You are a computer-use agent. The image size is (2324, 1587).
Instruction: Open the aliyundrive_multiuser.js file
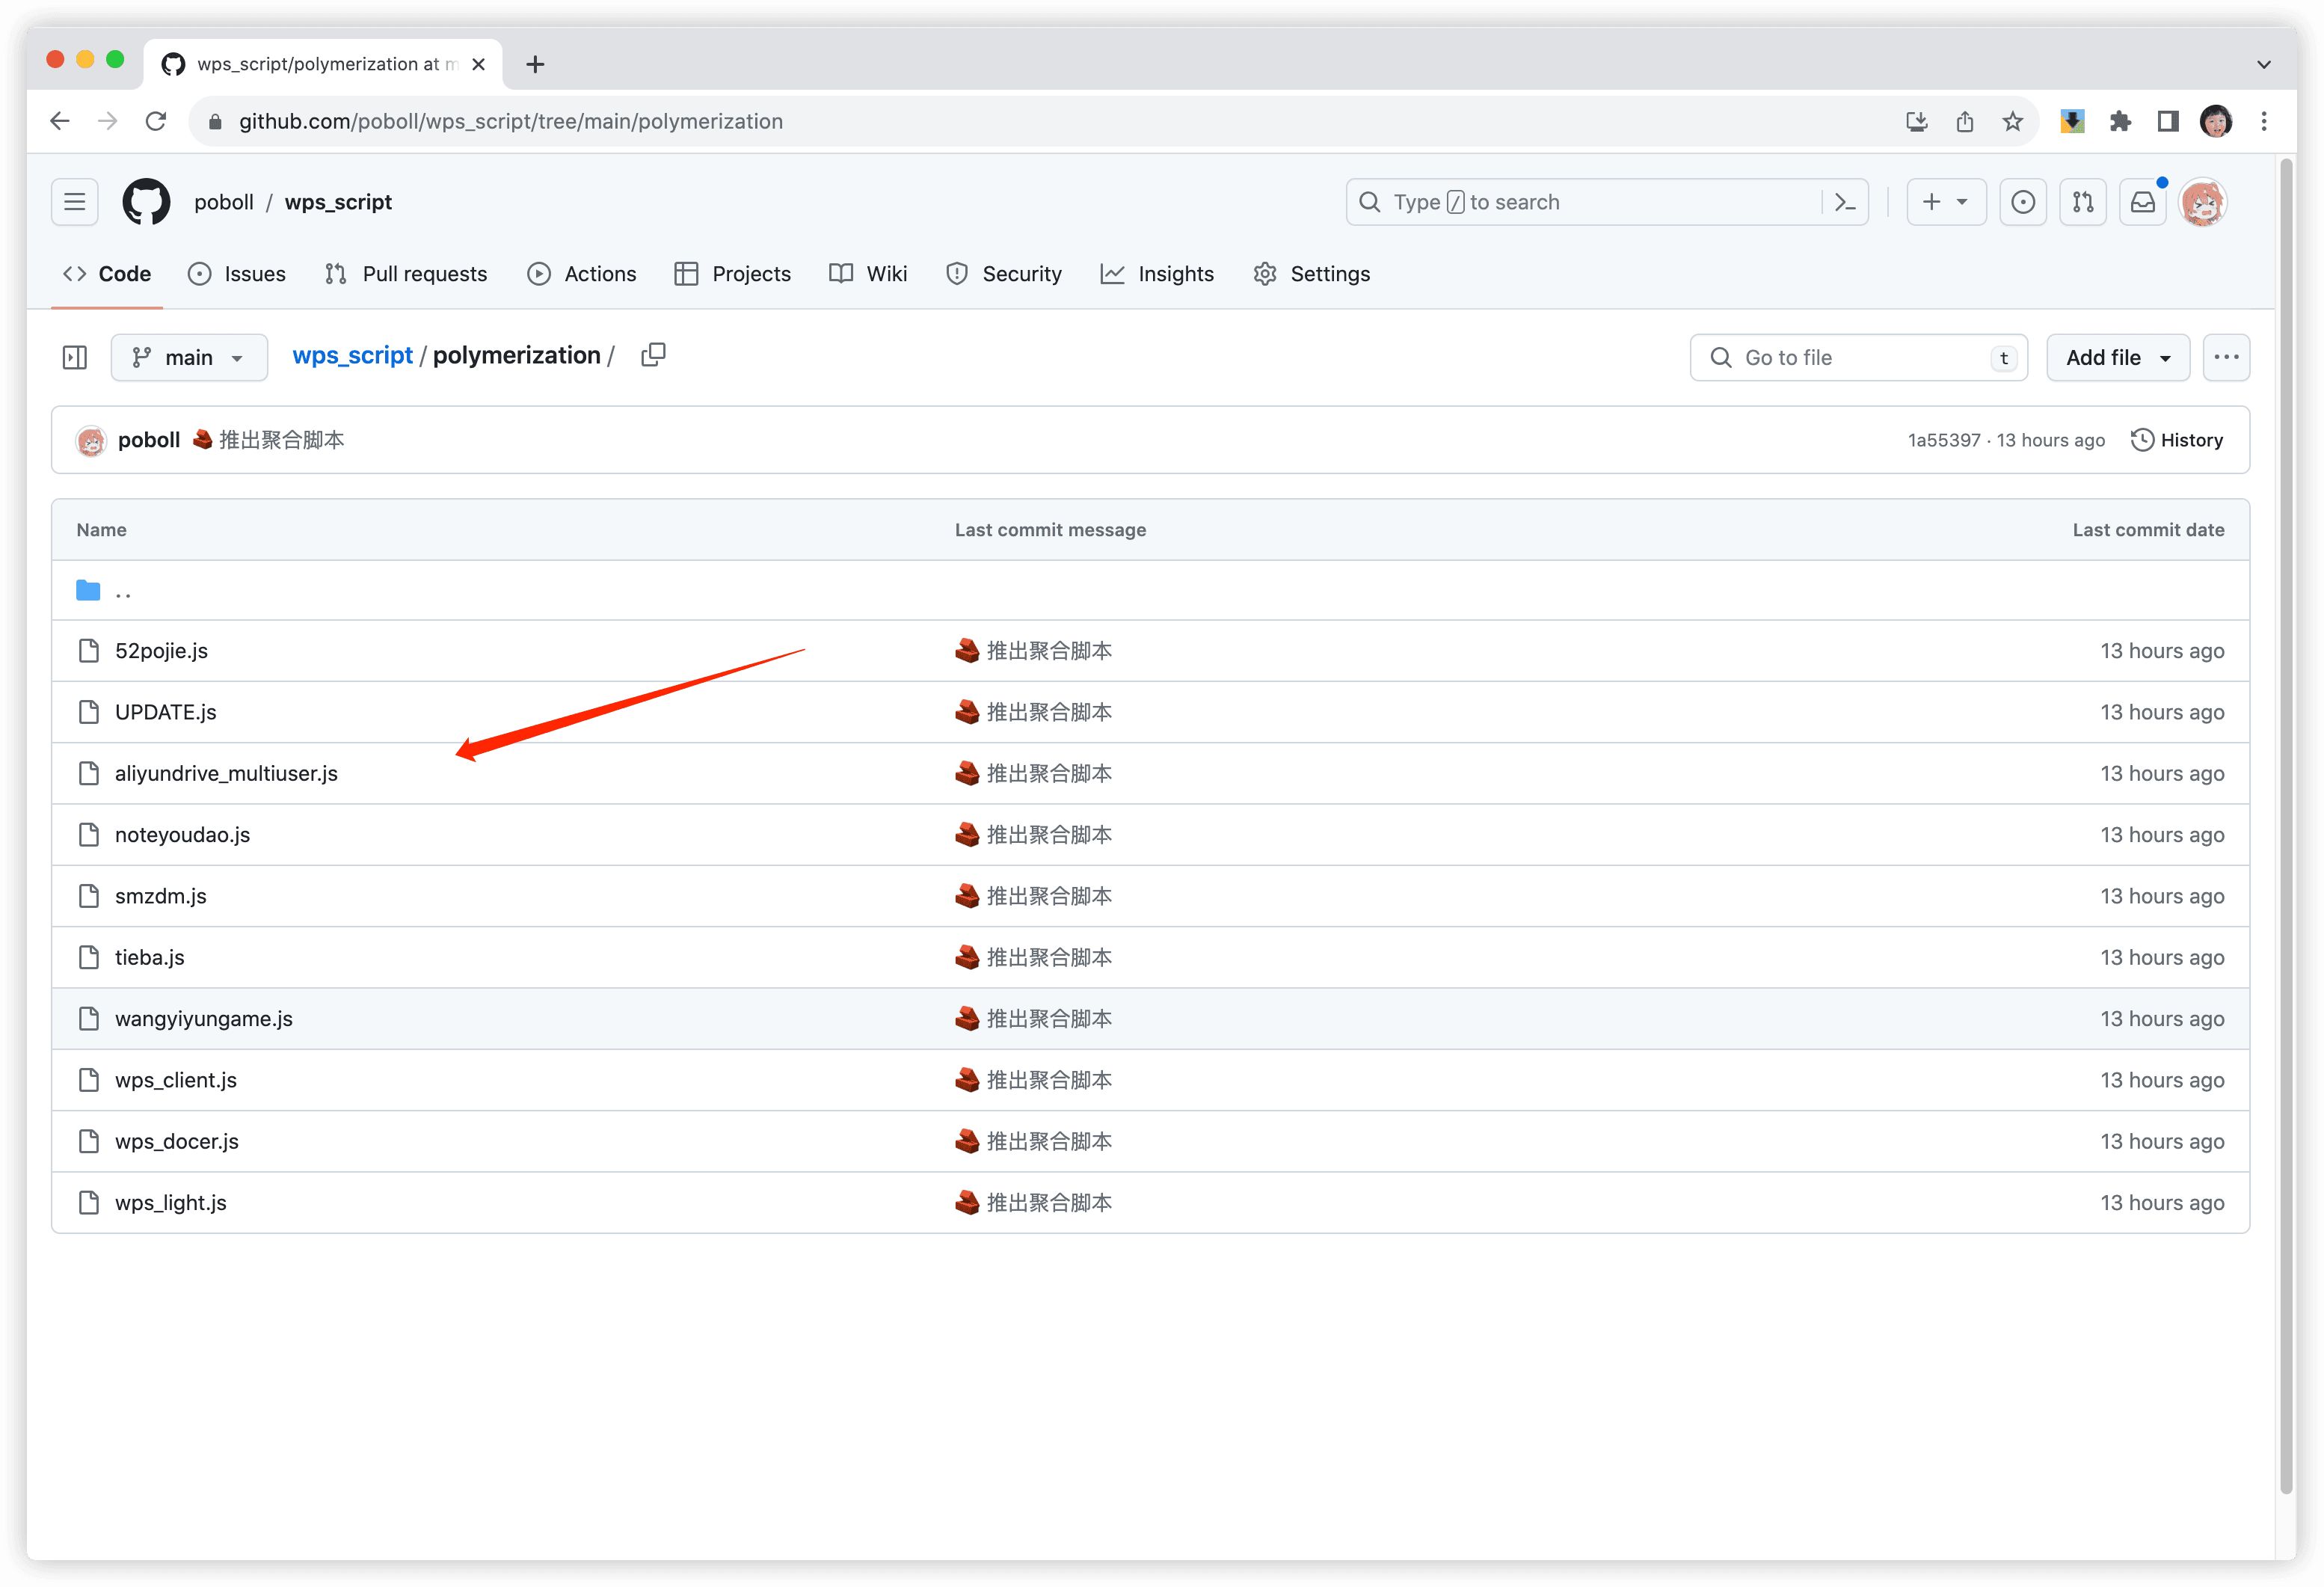click(226, 773)
